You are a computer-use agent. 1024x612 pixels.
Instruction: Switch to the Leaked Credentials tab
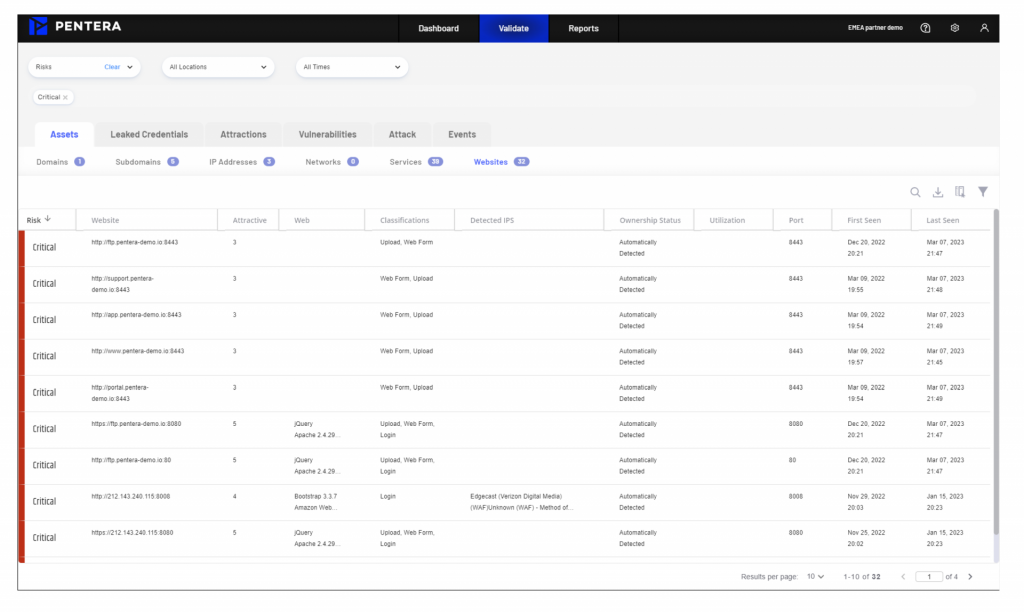(149, 134)
